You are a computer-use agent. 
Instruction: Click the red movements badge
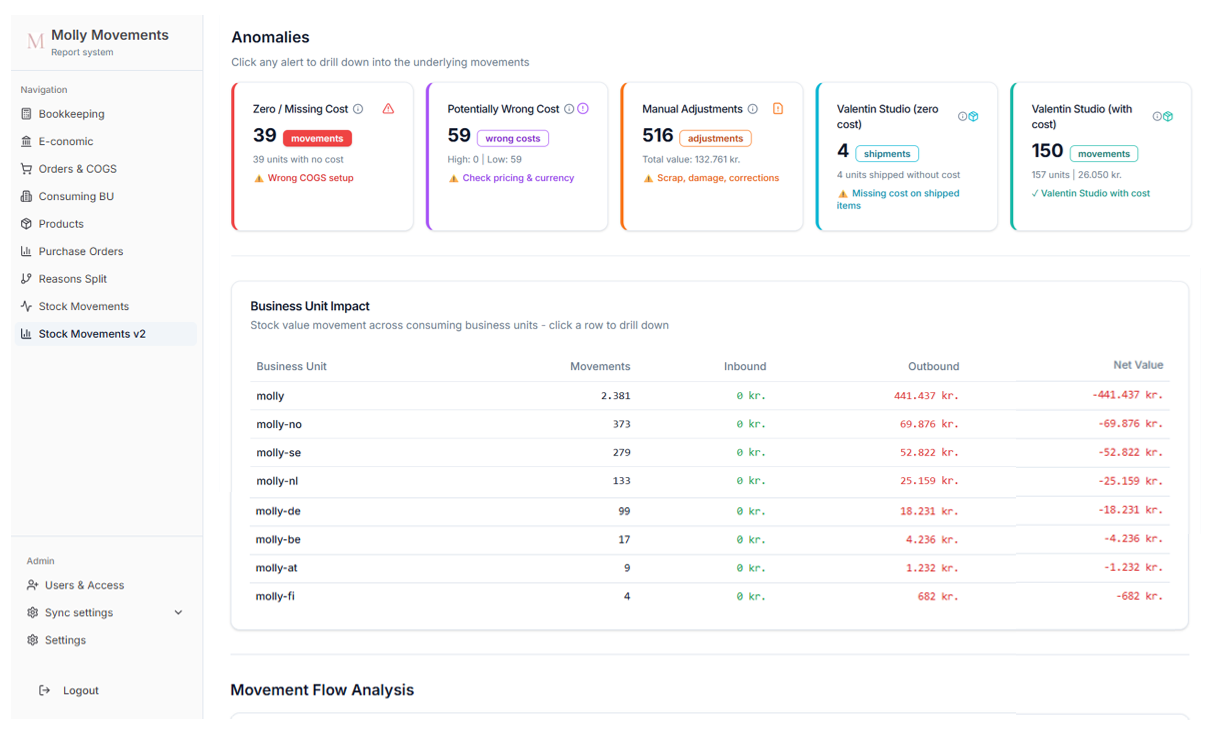(317, 139)
